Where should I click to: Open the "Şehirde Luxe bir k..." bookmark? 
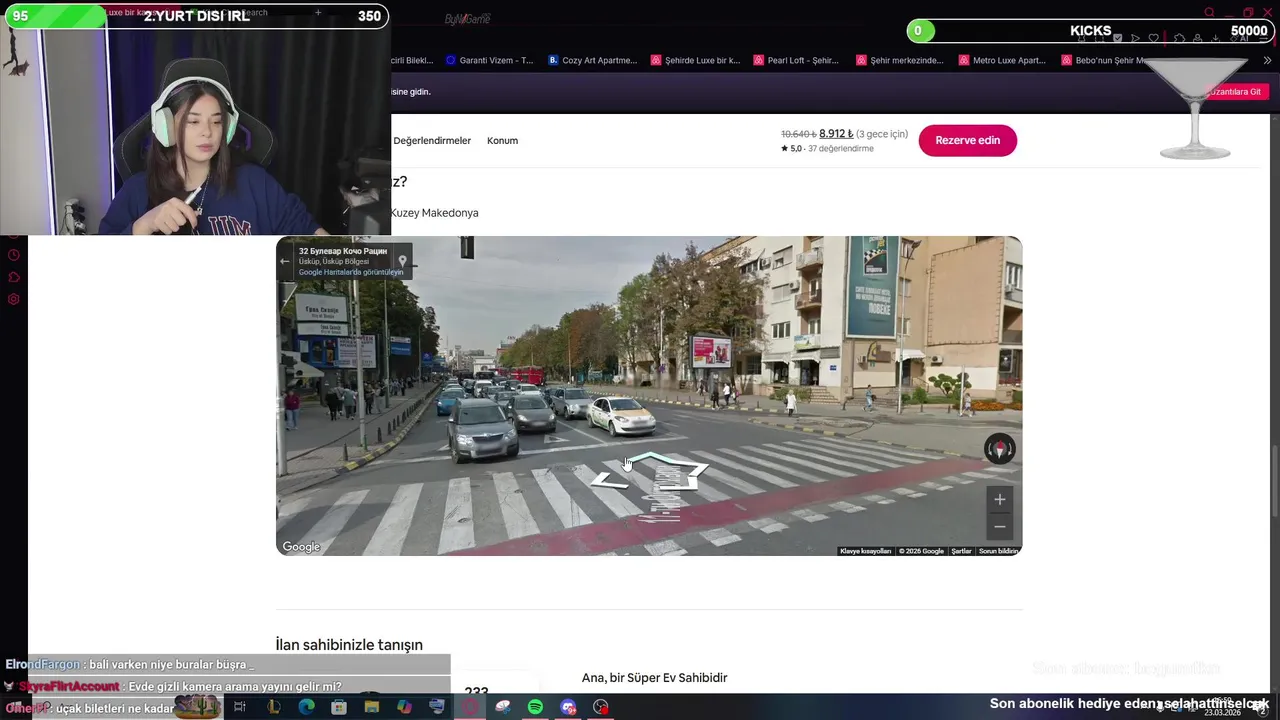click(695, 60)
